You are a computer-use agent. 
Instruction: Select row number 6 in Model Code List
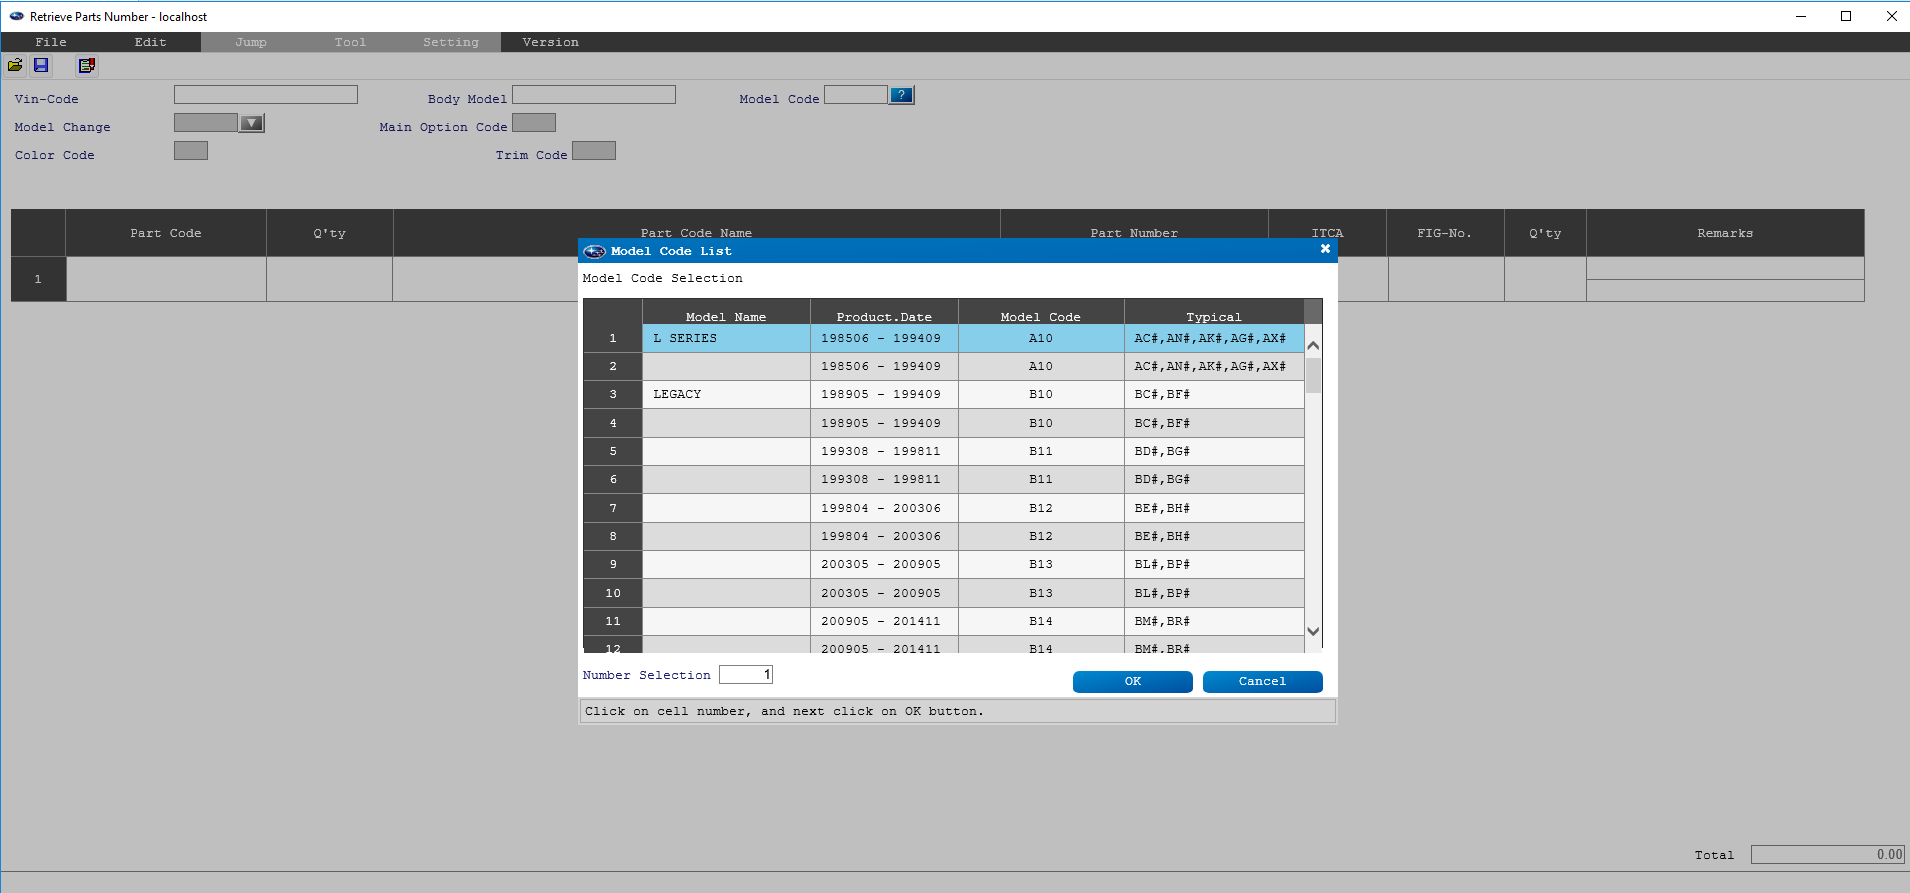(613, 479)
